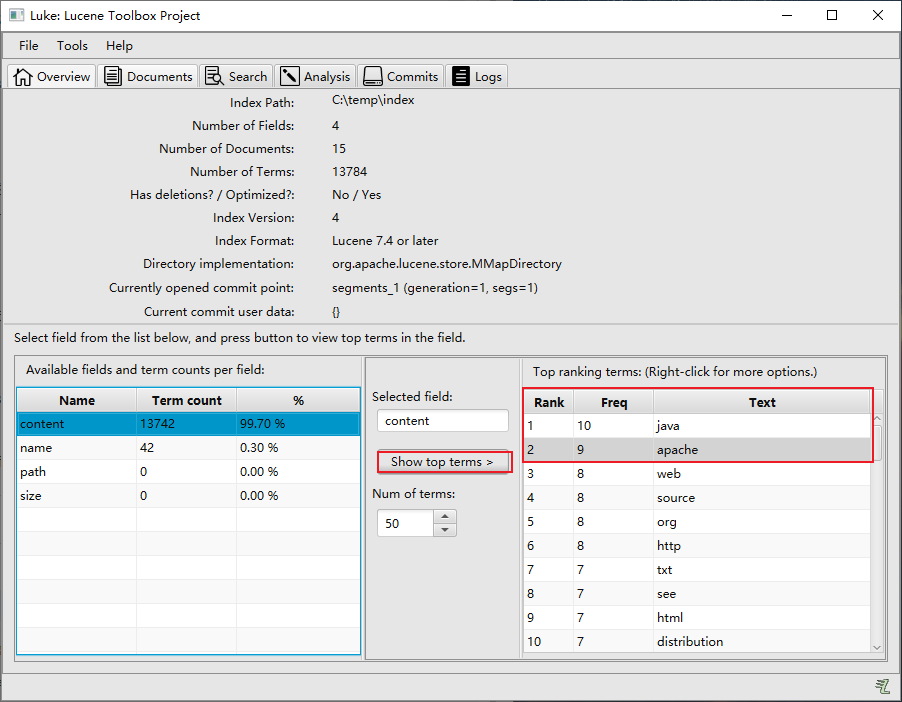Image resolution: width=902 pixels, height=702 pixels.
Task: Click the Rank column header
Action: click(x=549, y=402)
